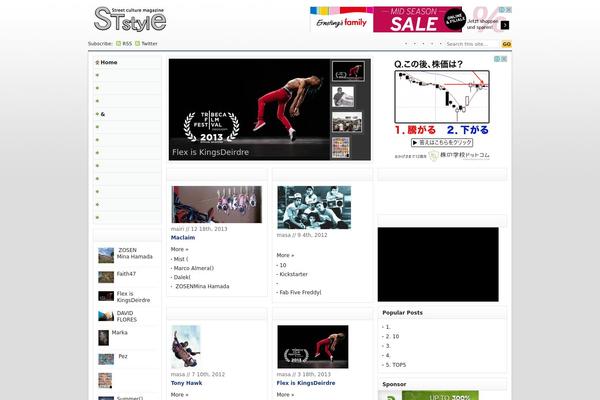Open the DAVID FLORES sidebar entry
This screenshot has width=600, height=400.
point(127,317)
